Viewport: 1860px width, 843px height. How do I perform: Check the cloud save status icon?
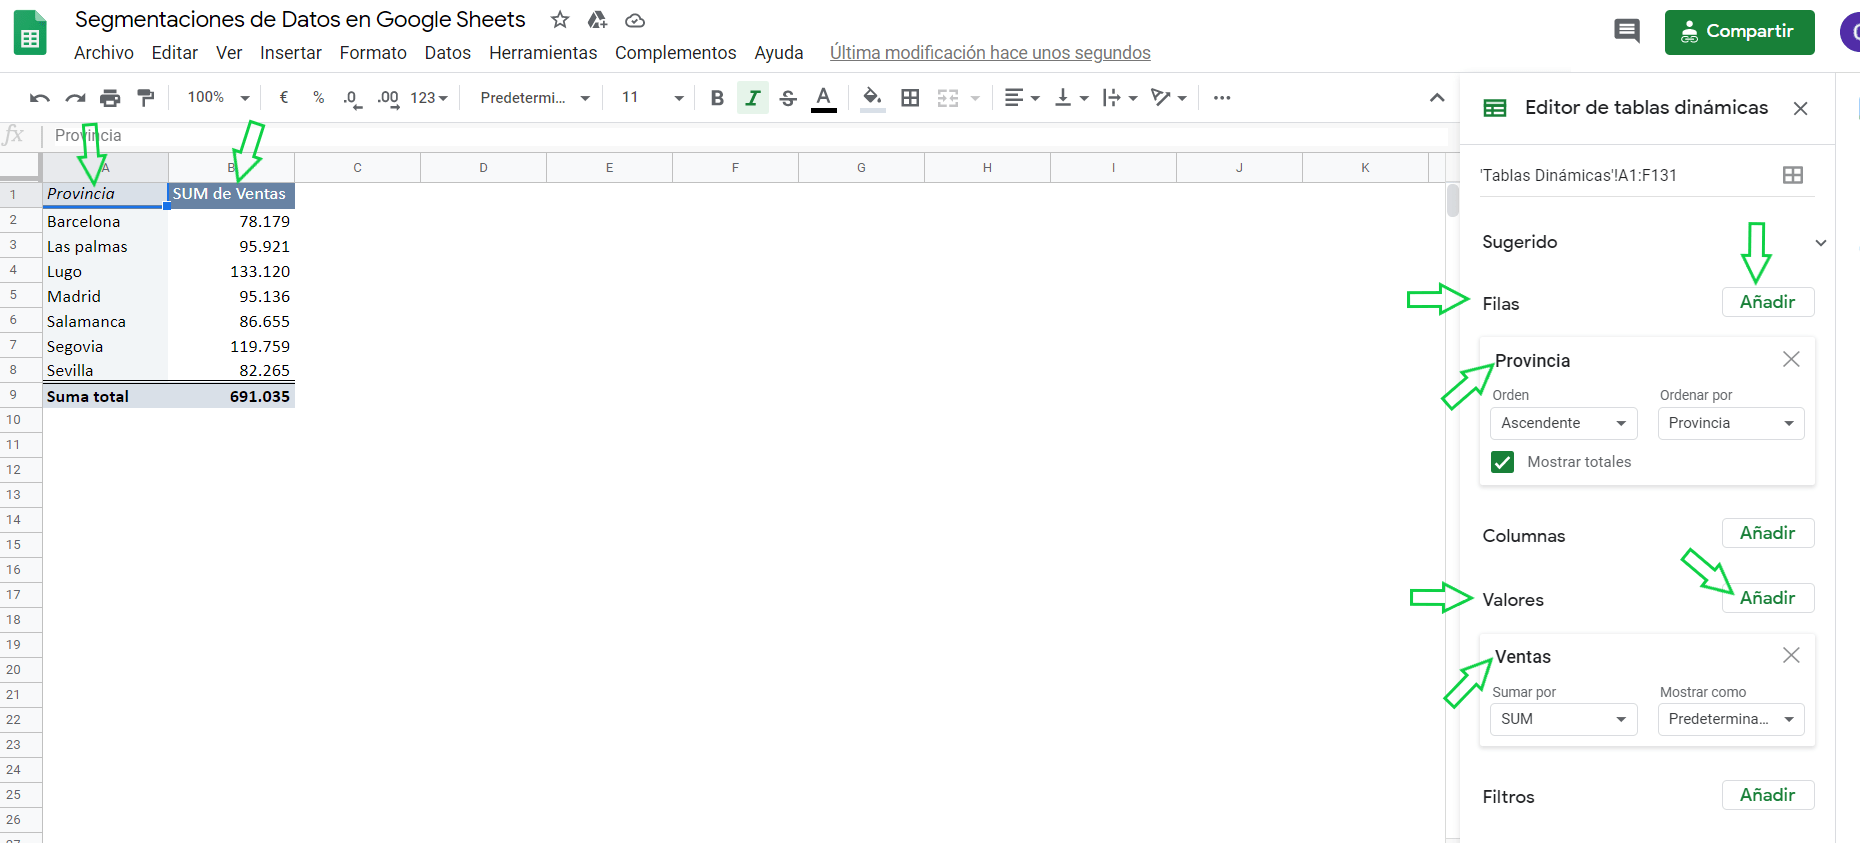tap(635, 20)
